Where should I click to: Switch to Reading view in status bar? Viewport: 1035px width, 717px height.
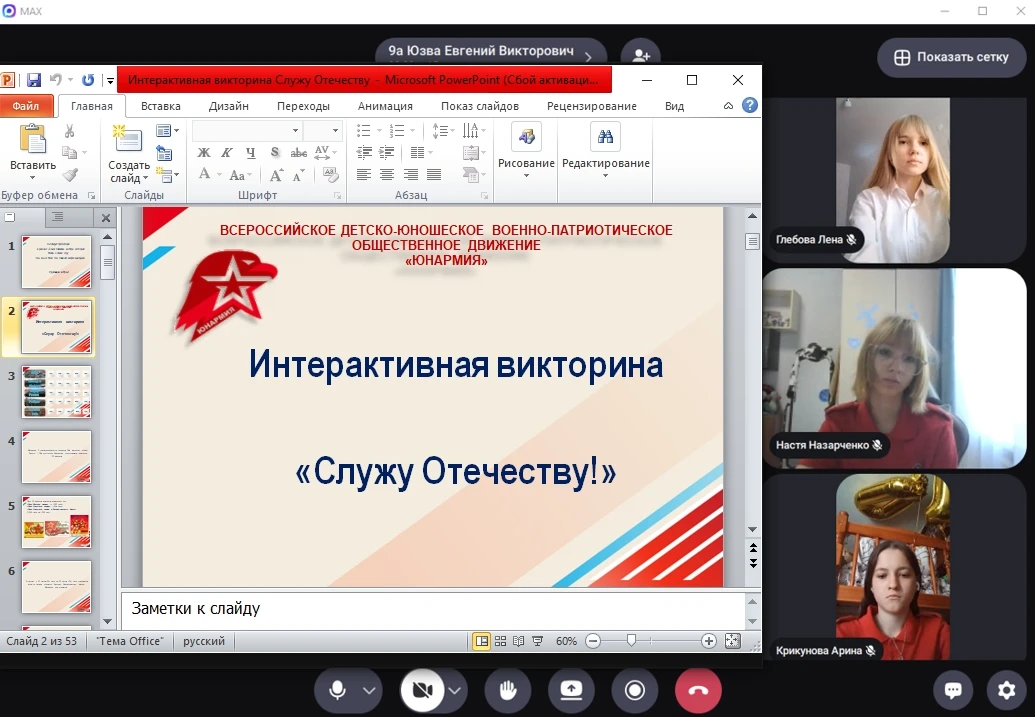click(x=519, y=641)
